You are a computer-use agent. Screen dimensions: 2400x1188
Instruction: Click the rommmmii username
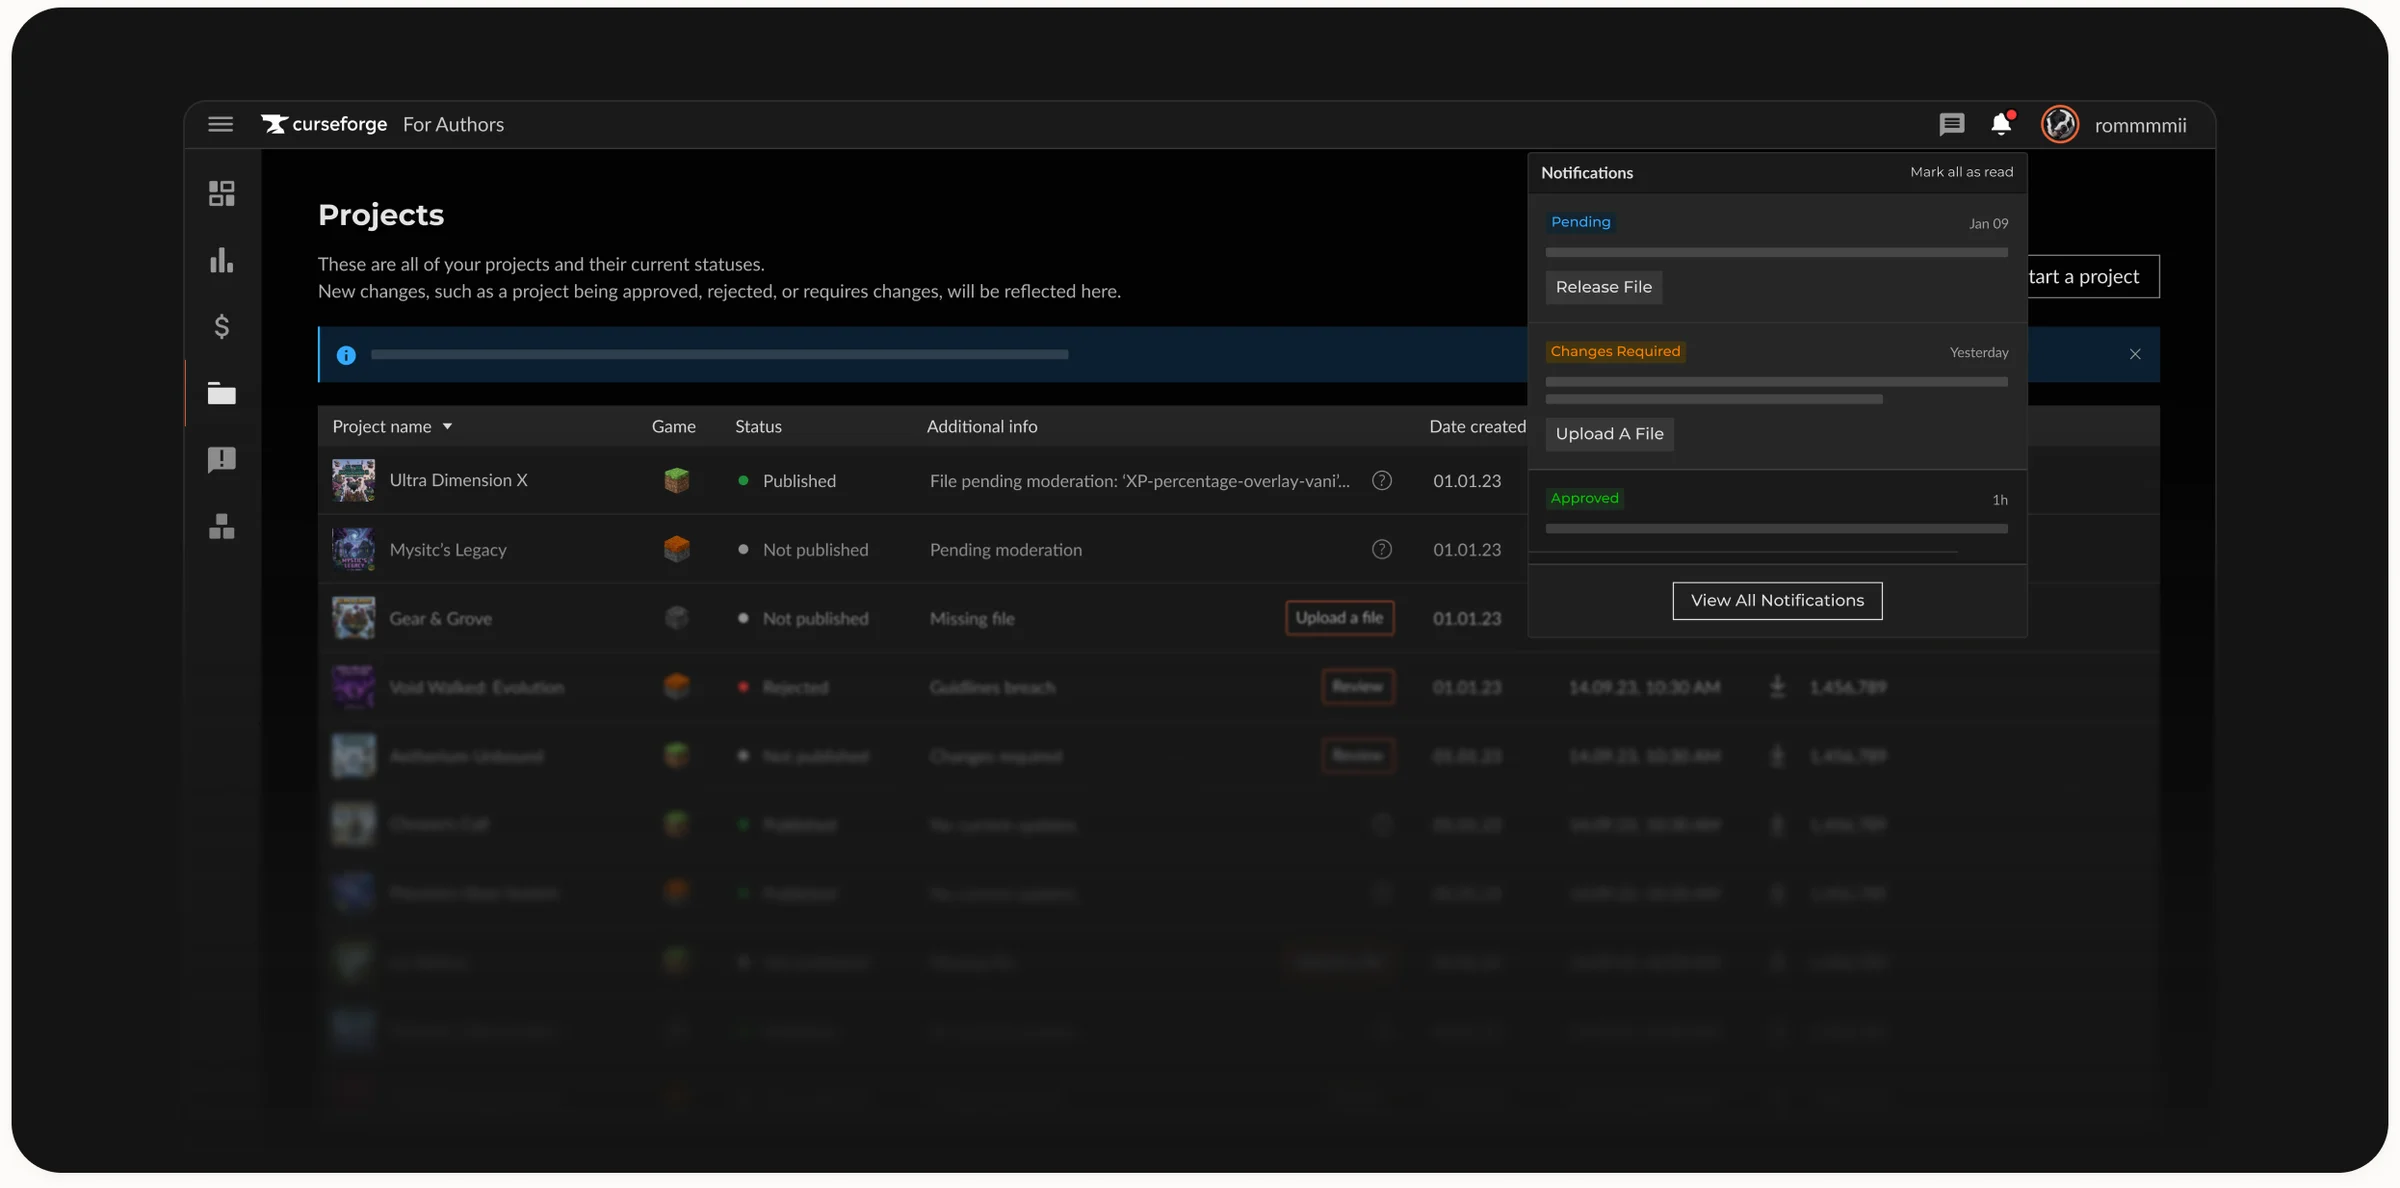2140,125
